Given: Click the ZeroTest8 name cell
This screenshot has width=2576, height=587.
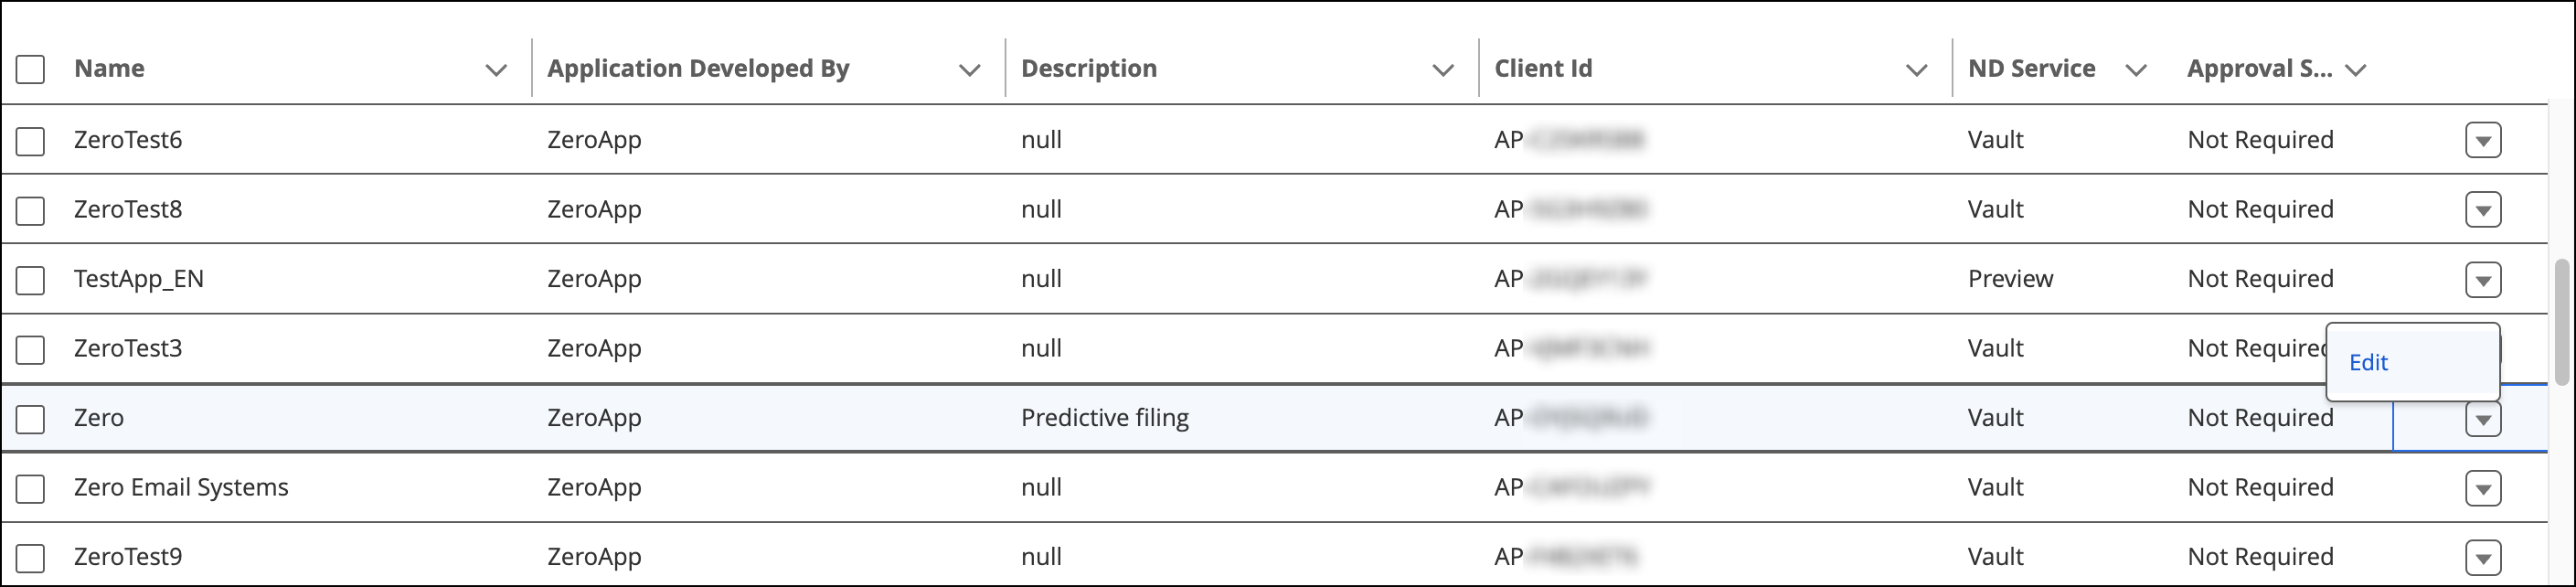Looking at the screenshot, I should pyautogui.click(x=128, y=209).
